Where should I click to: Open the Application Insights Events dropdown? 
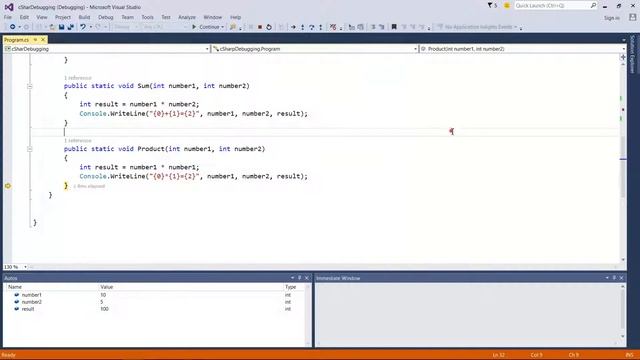(516, 27)
